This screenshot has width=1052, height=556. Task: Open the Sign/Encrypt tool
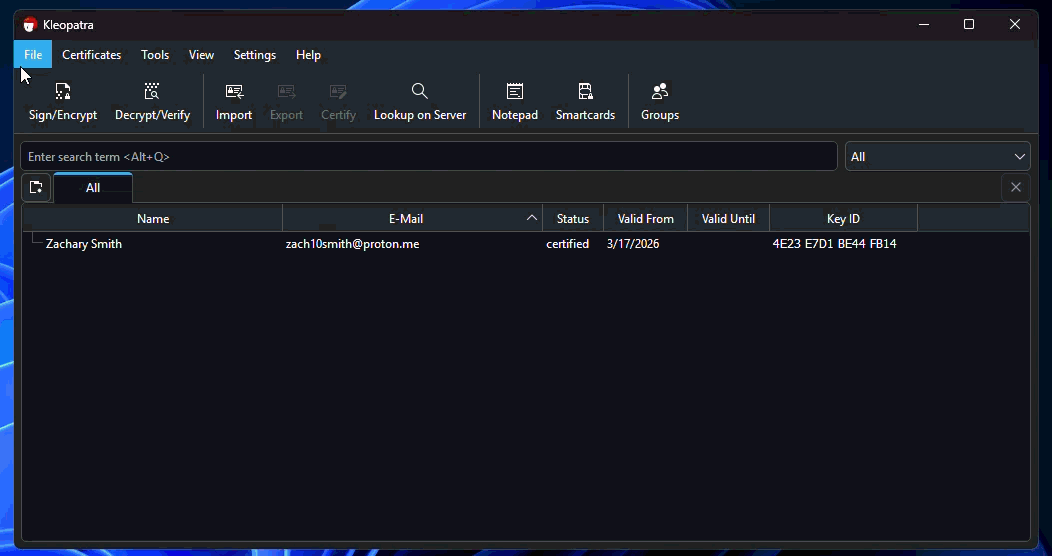(63, 102)
